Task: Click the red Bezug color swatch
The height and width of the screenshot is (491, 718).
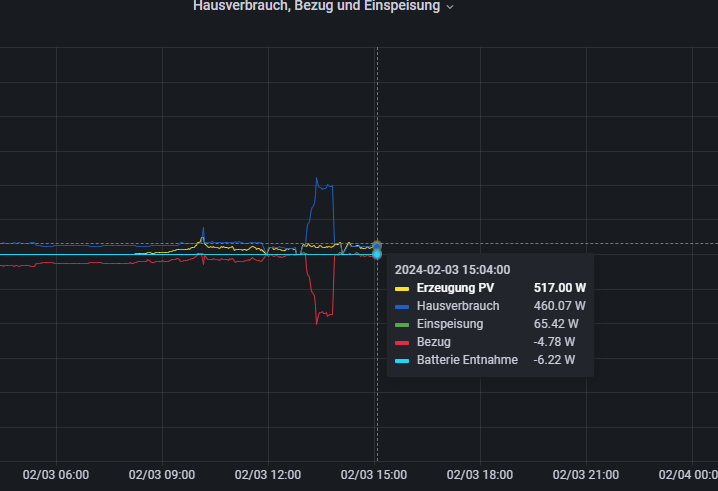Action: coord(402,342)
